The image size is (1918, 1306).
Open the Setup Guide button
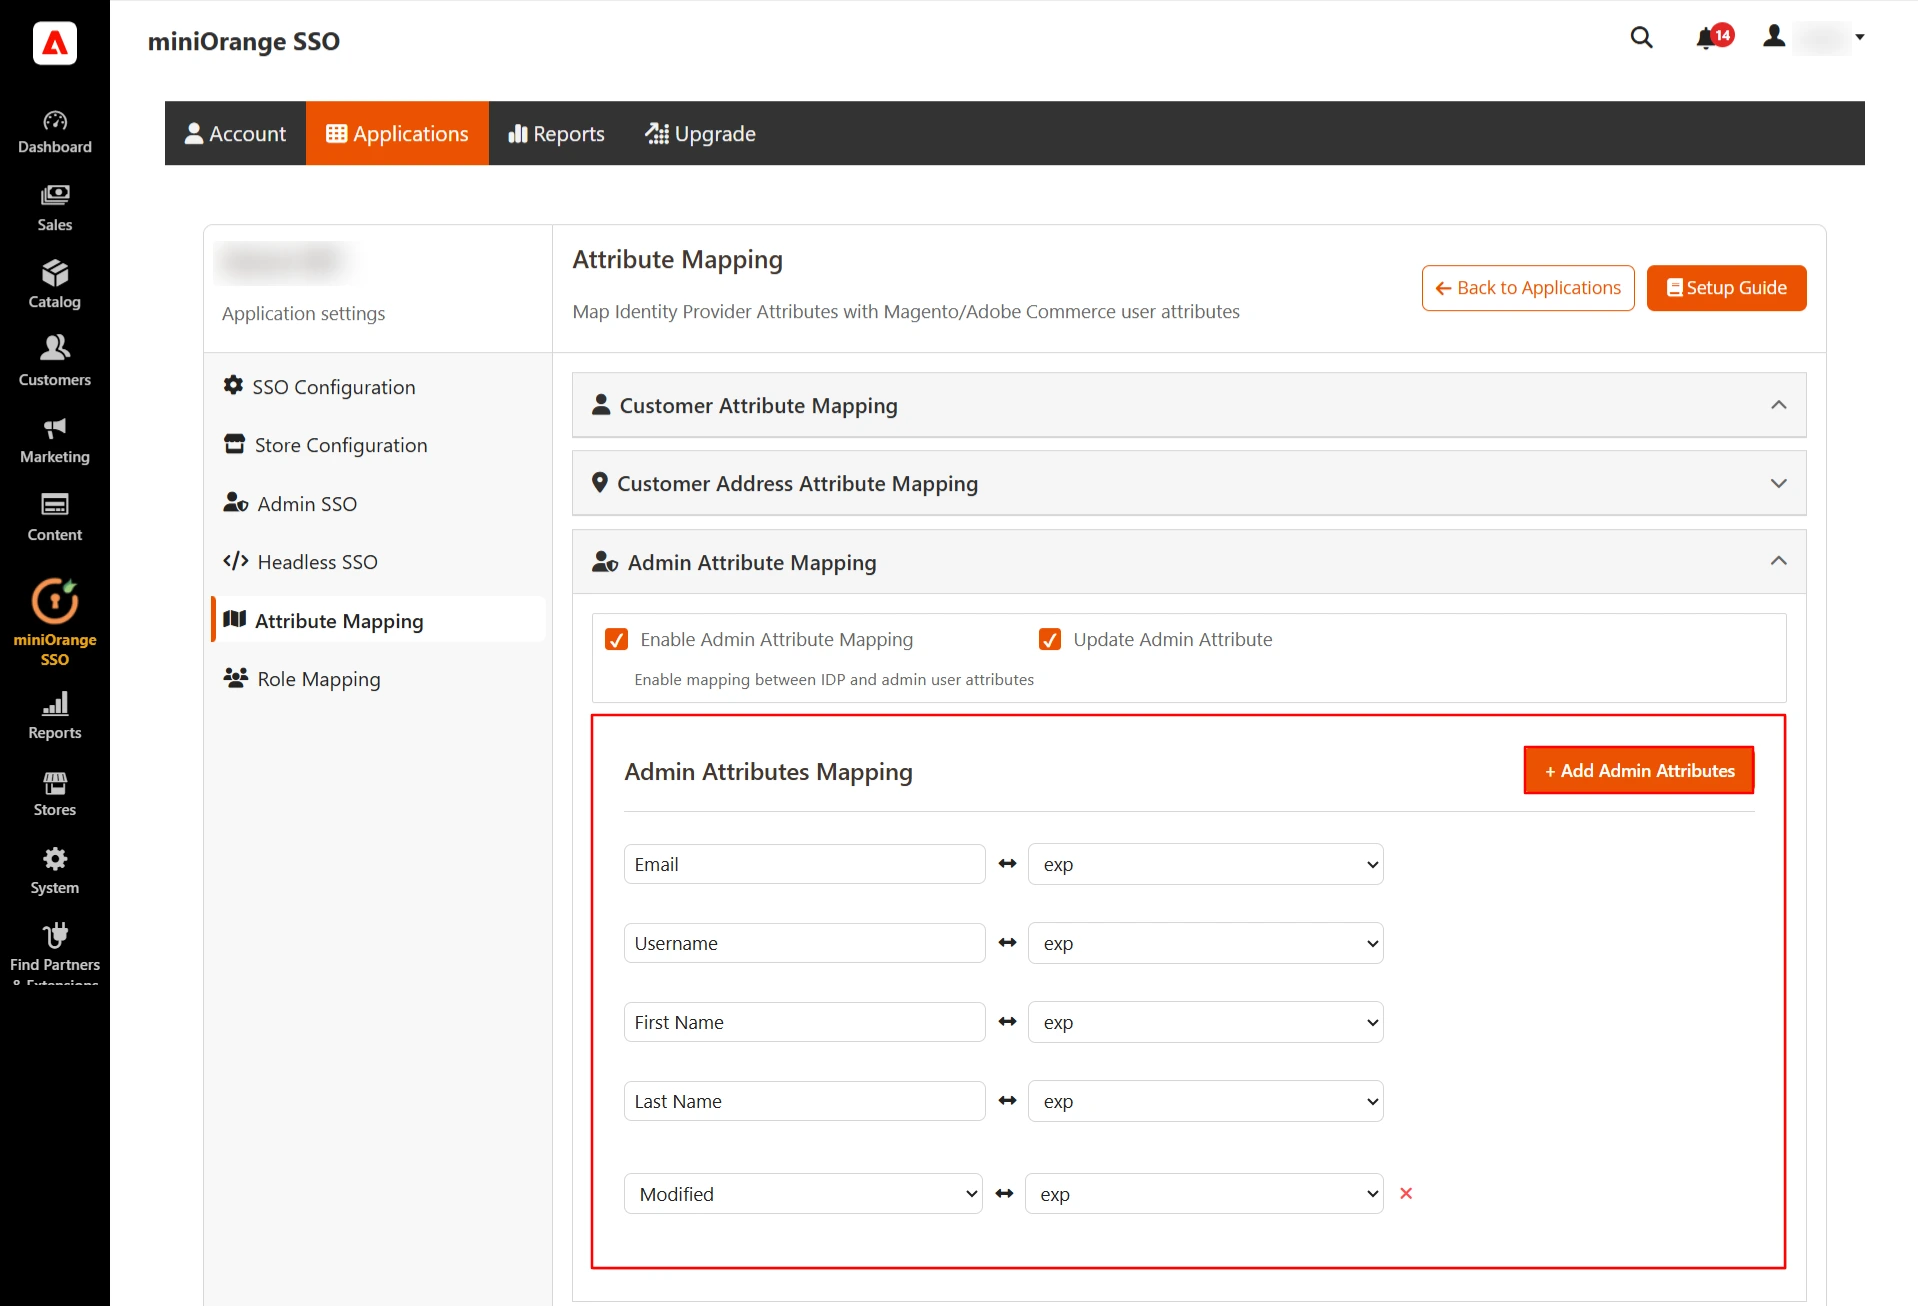pos(1726,288)
